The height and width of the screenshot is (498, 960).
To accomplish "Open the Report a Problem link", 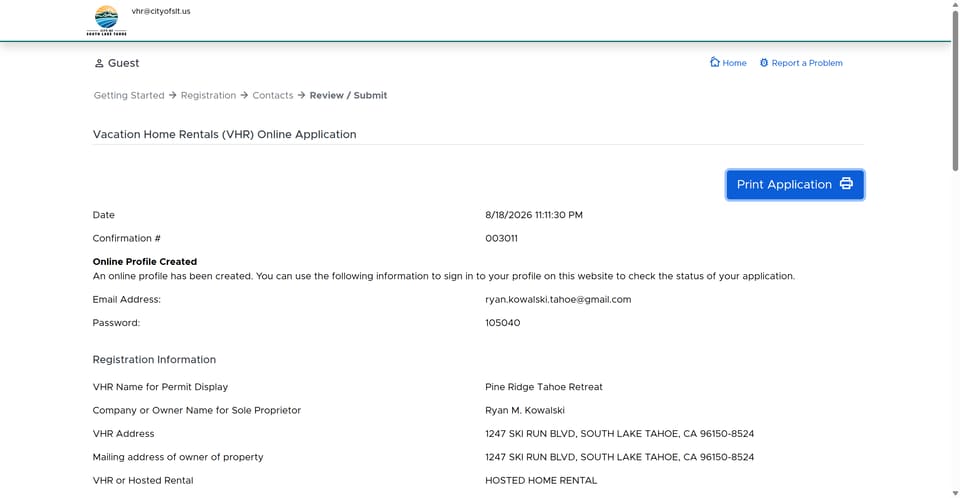I will pyautogui.click(x=801, y=62).
